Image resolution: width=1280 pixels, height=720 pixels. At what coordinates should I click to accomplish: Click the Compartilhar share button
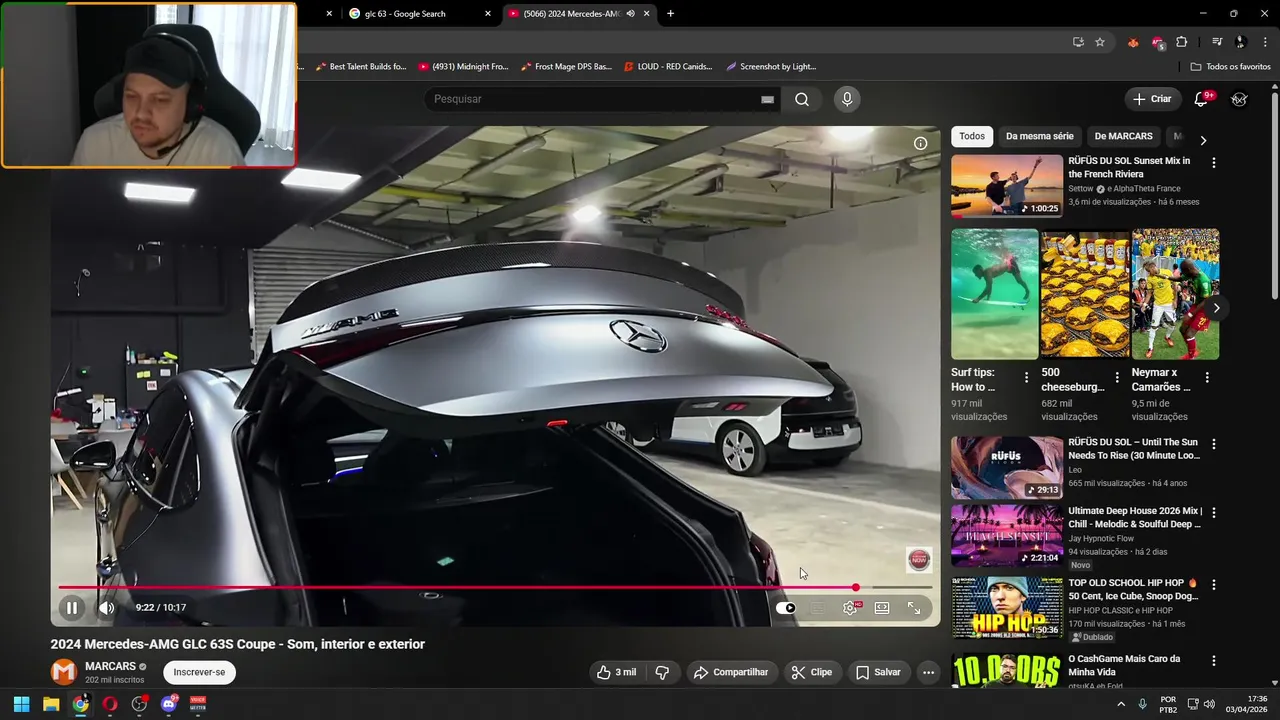731,672
